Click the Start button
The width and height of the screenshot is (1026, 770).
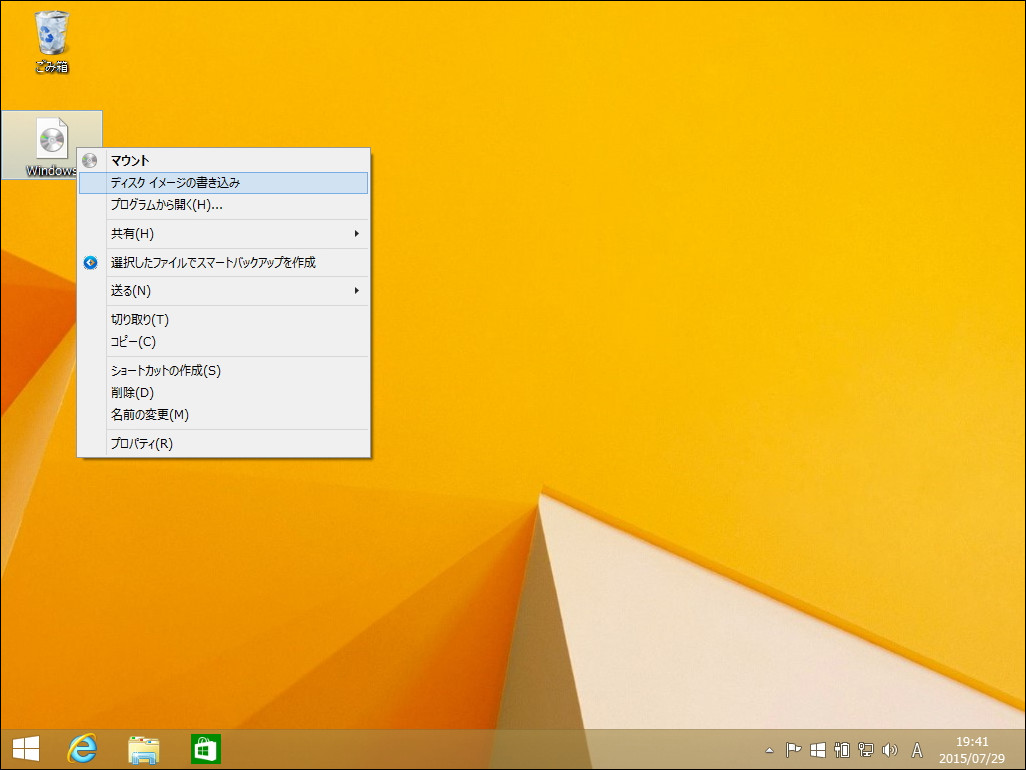click(x=25, y=749)
